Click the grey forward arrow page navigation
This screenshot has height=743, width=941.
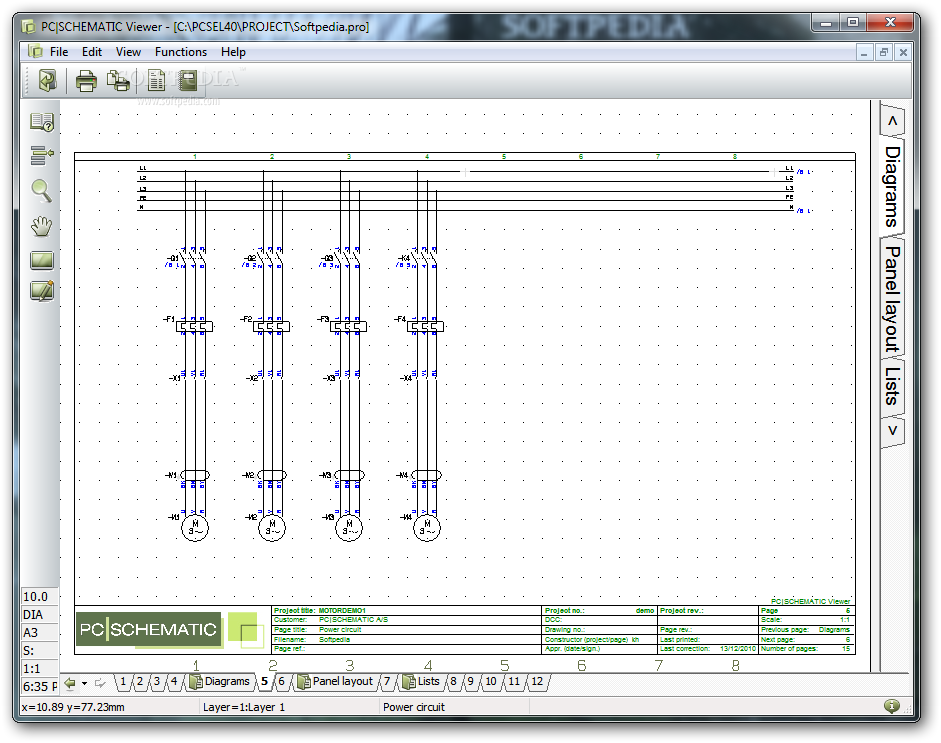click(x=100, y=683)
